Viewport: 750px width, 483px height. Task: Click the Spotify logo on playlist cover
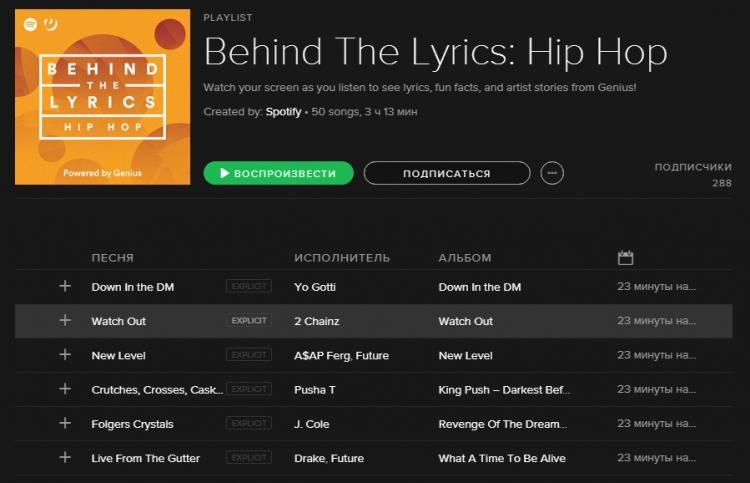(x=30, y=24)
